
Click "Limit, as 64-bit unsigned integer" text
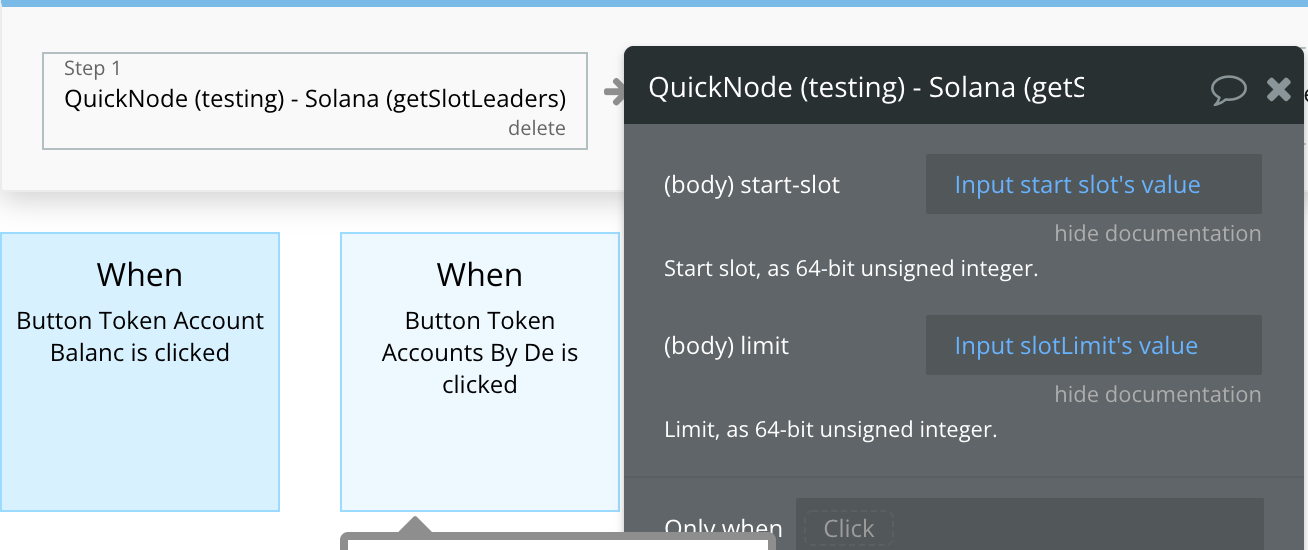coord(831,430)
